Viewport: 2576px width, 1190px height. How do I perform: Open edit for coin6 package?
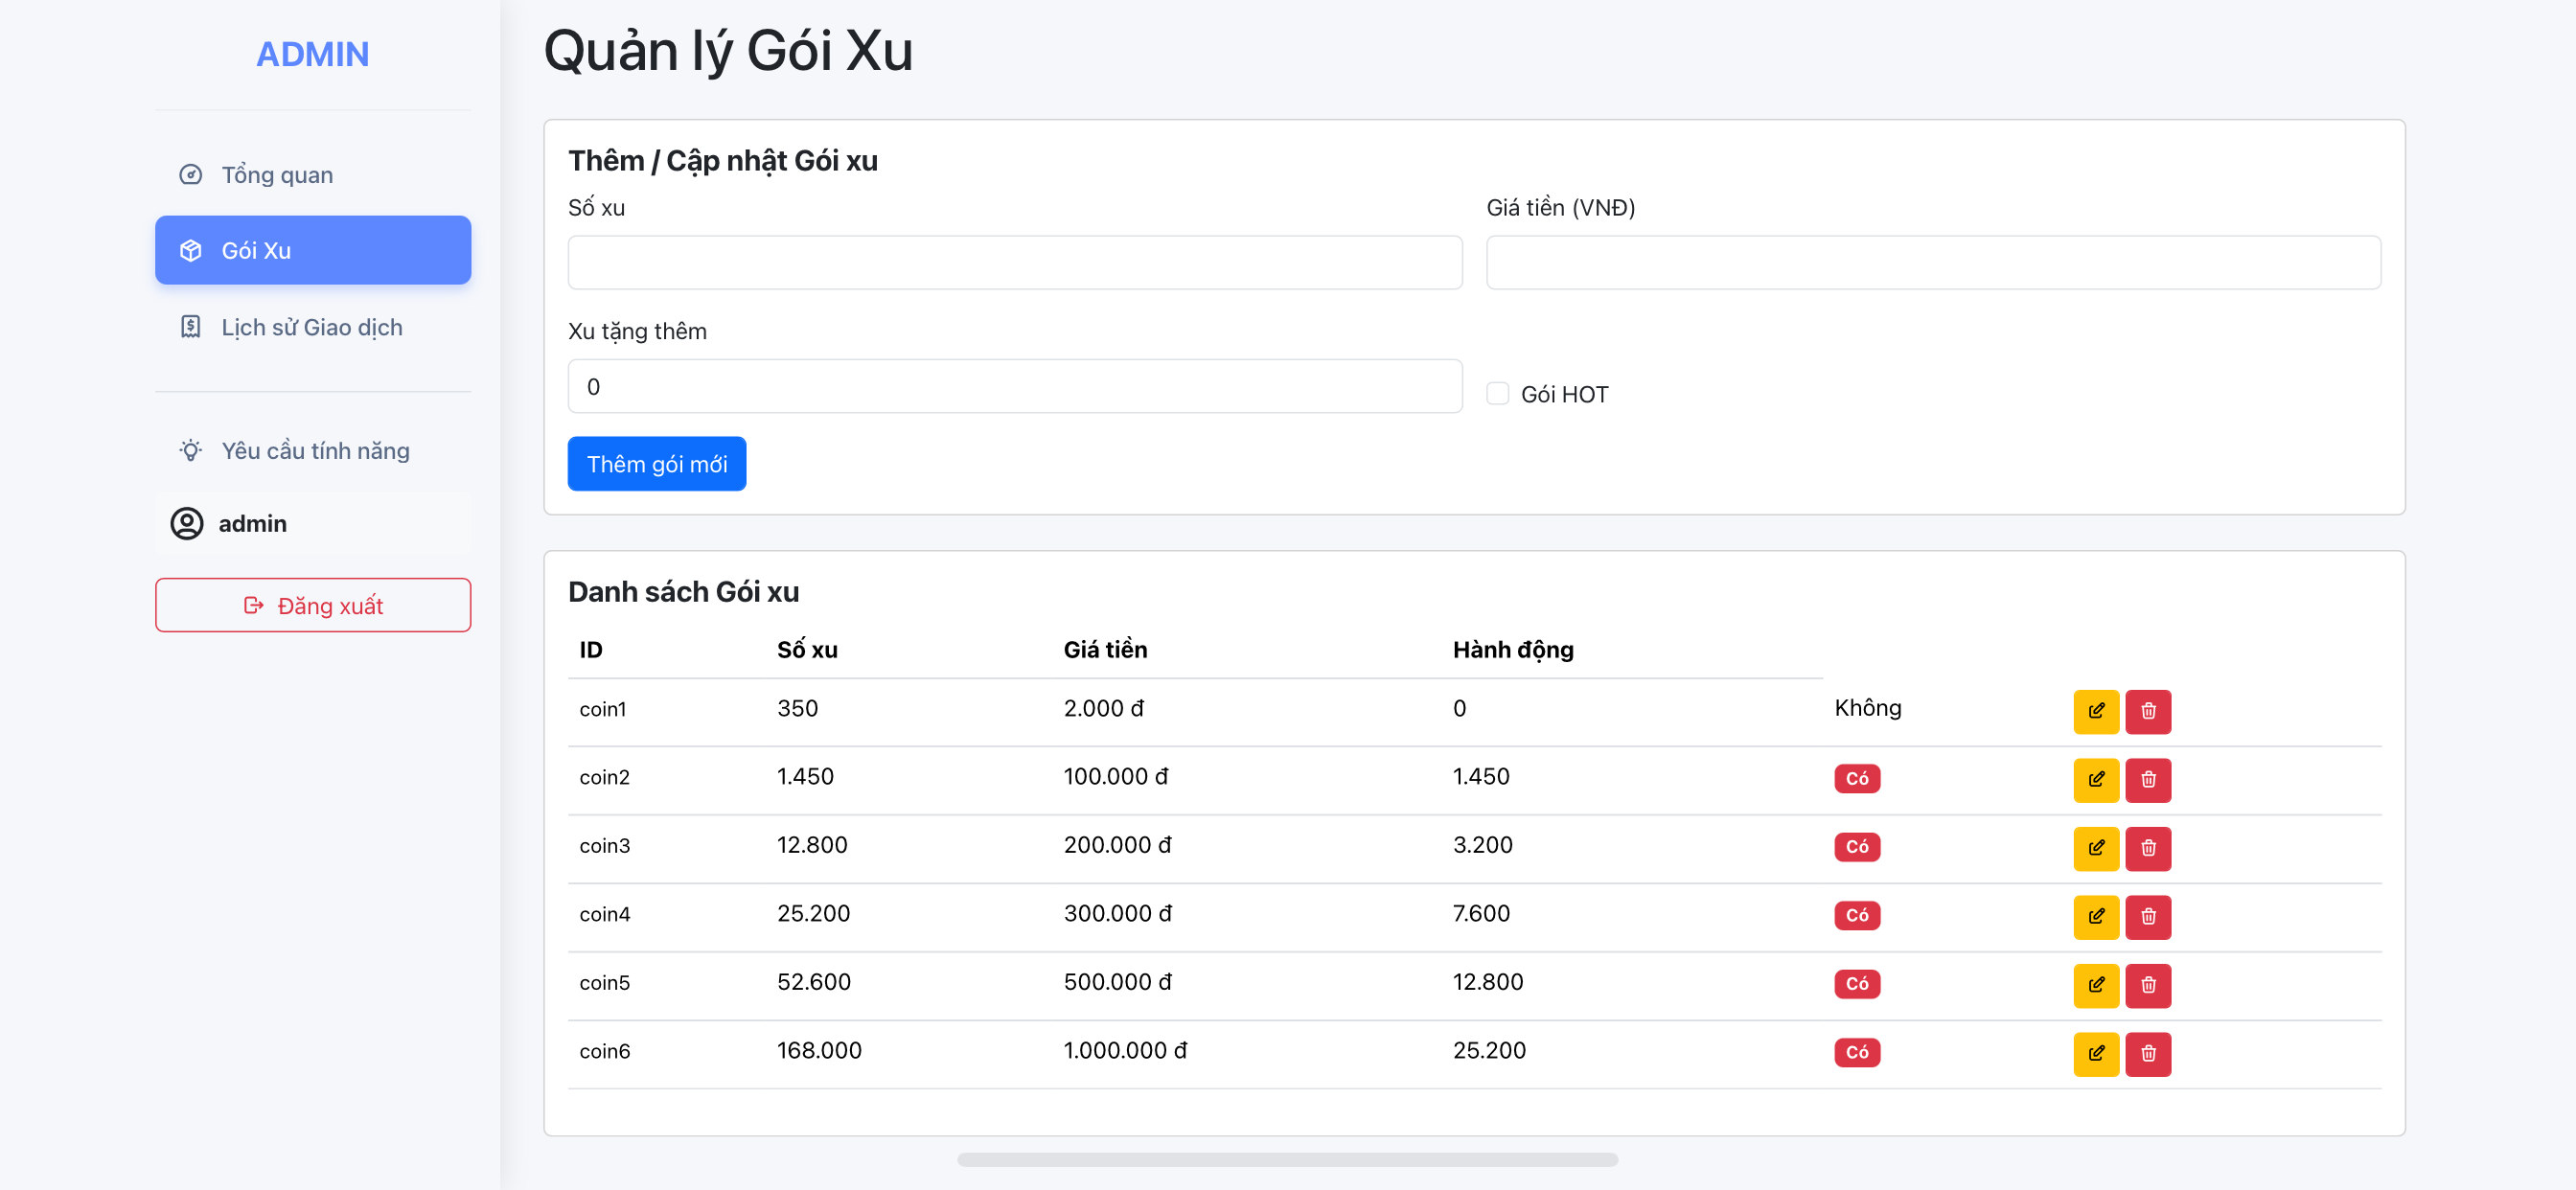tap(2095, 1053)
